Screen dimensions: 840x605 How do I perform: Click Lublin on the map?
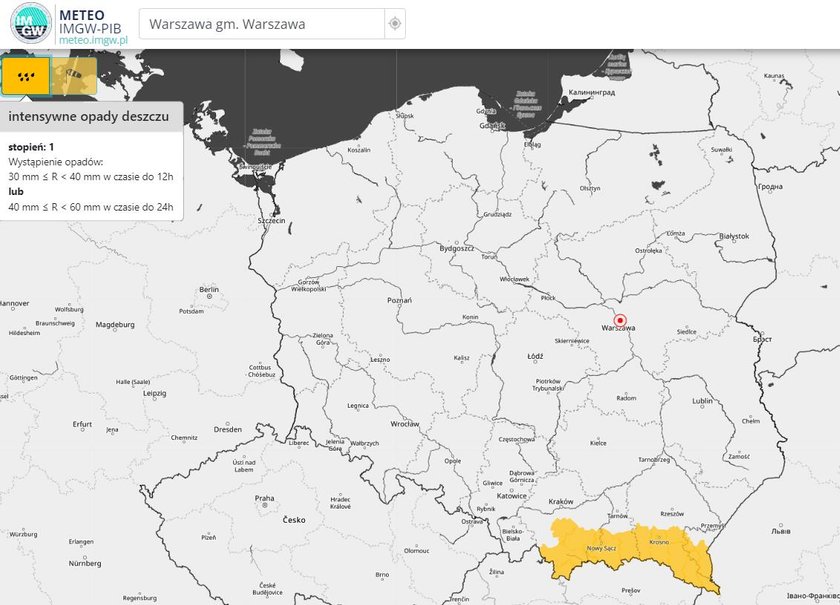(x=702, y=401)
